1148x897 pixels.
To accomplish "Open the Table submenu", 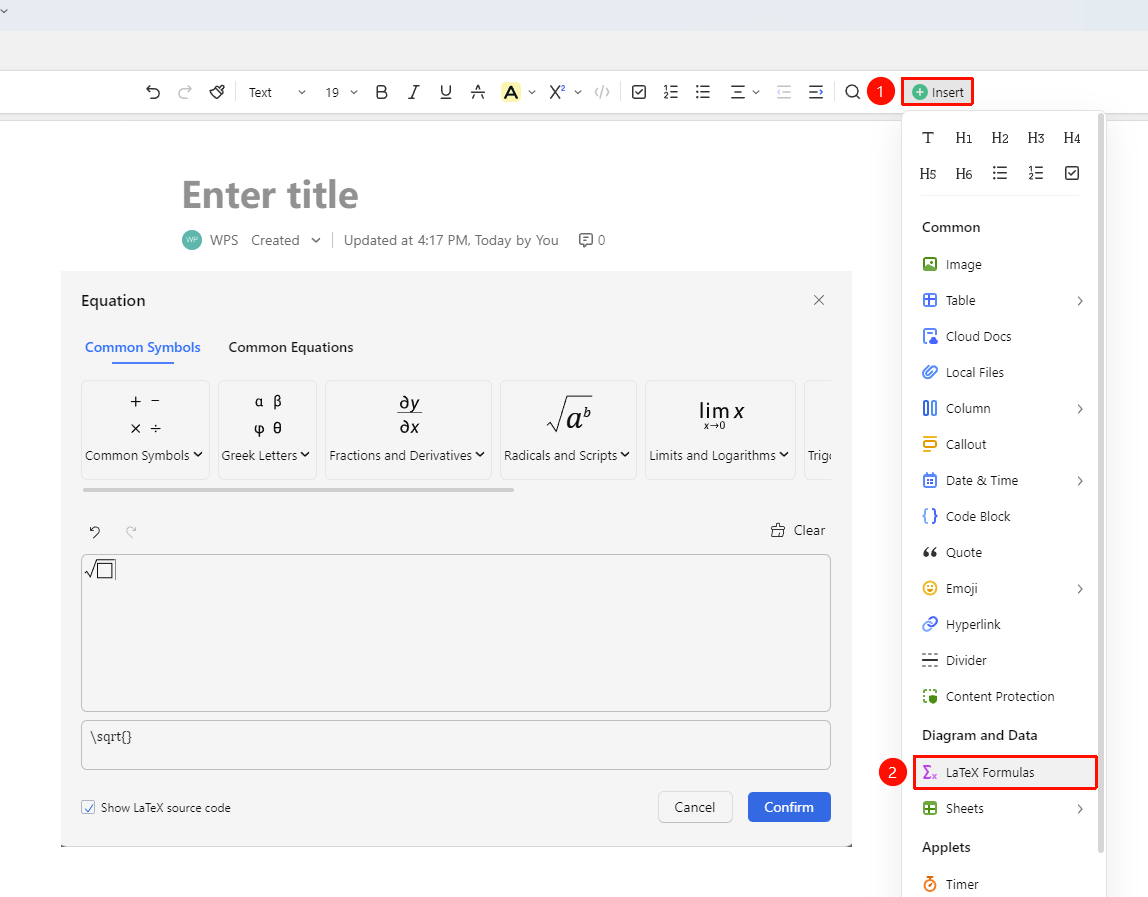I will [x=1005, y=300].
